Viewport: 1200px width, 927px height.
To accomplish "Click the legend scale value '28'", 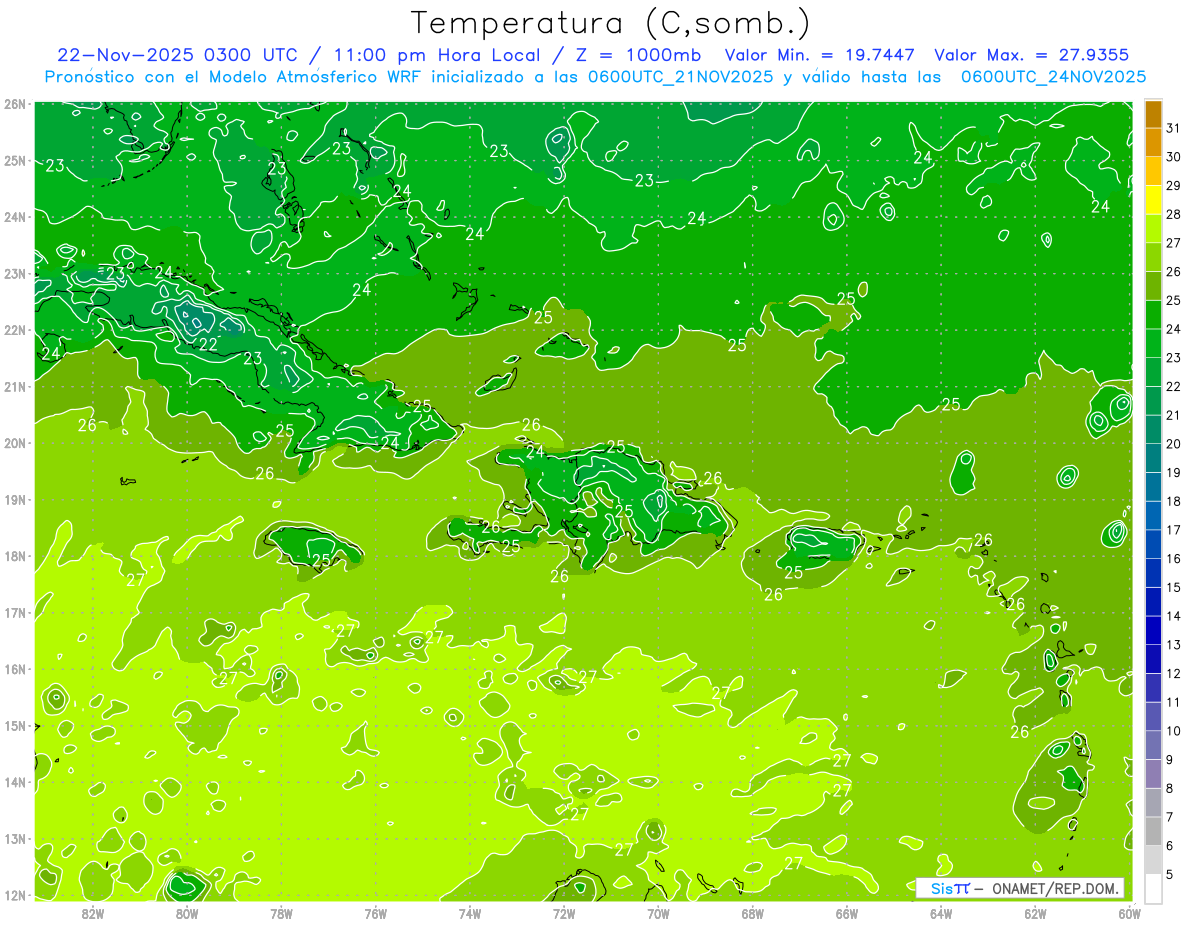I will click(x=1174, y=214).
